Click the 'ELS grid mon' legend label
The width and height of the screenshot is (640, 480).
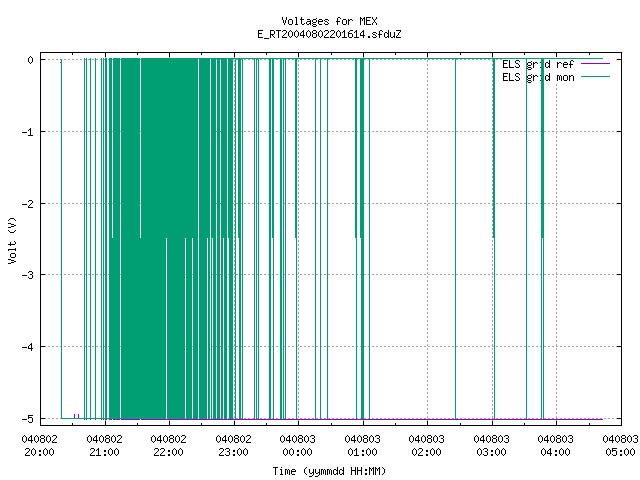(538, 77)
